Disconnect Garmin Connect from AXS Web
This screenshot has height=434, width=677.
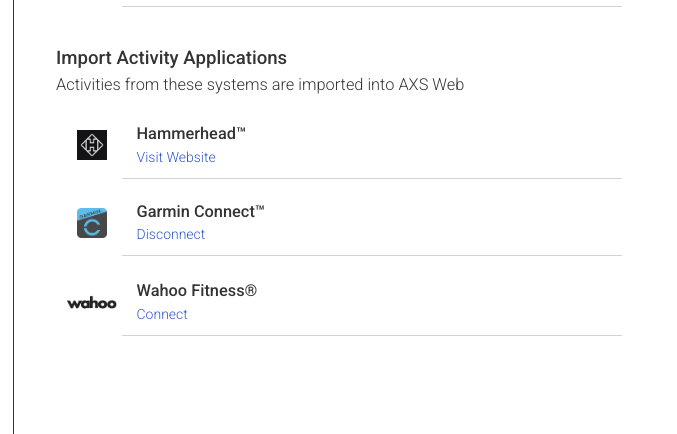click(171, 234)
